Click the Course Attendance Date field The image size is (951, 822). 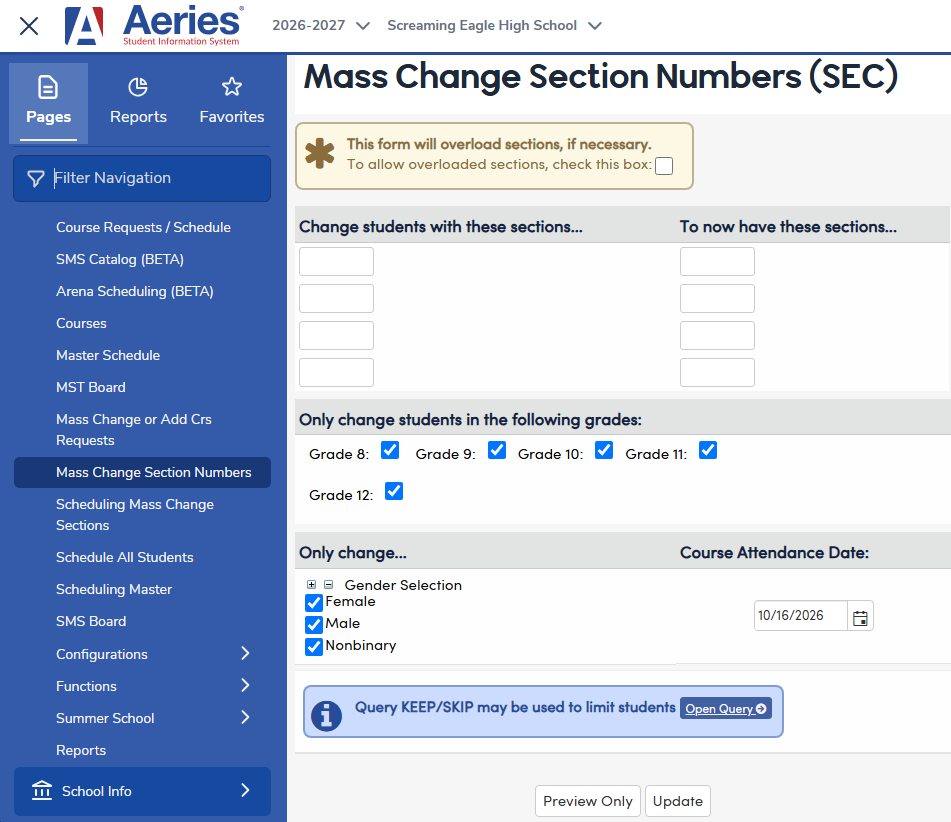click(x=801, y=616)
